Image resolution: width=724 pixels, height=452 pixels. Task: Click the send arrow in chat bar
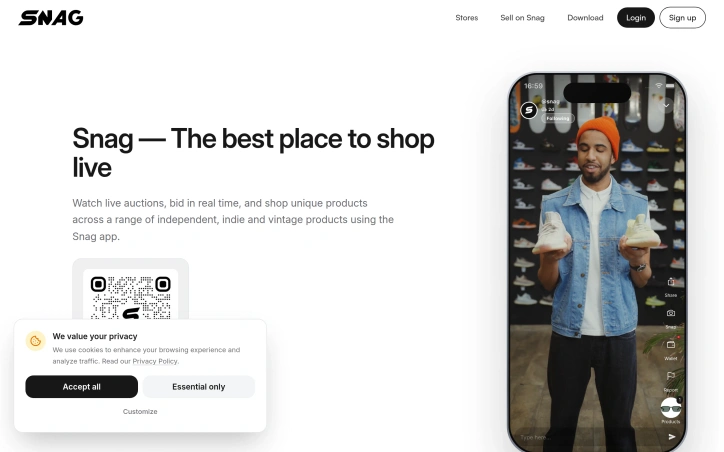[x=672, y=436]
